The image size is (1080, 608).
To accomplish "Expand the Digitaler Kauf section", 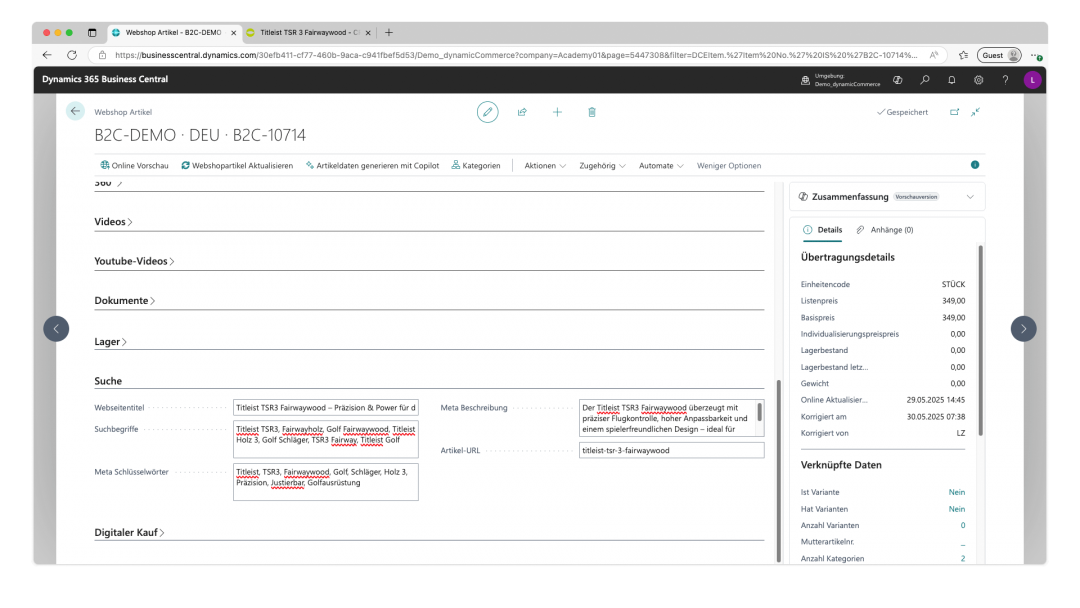I will pos(129,532).
